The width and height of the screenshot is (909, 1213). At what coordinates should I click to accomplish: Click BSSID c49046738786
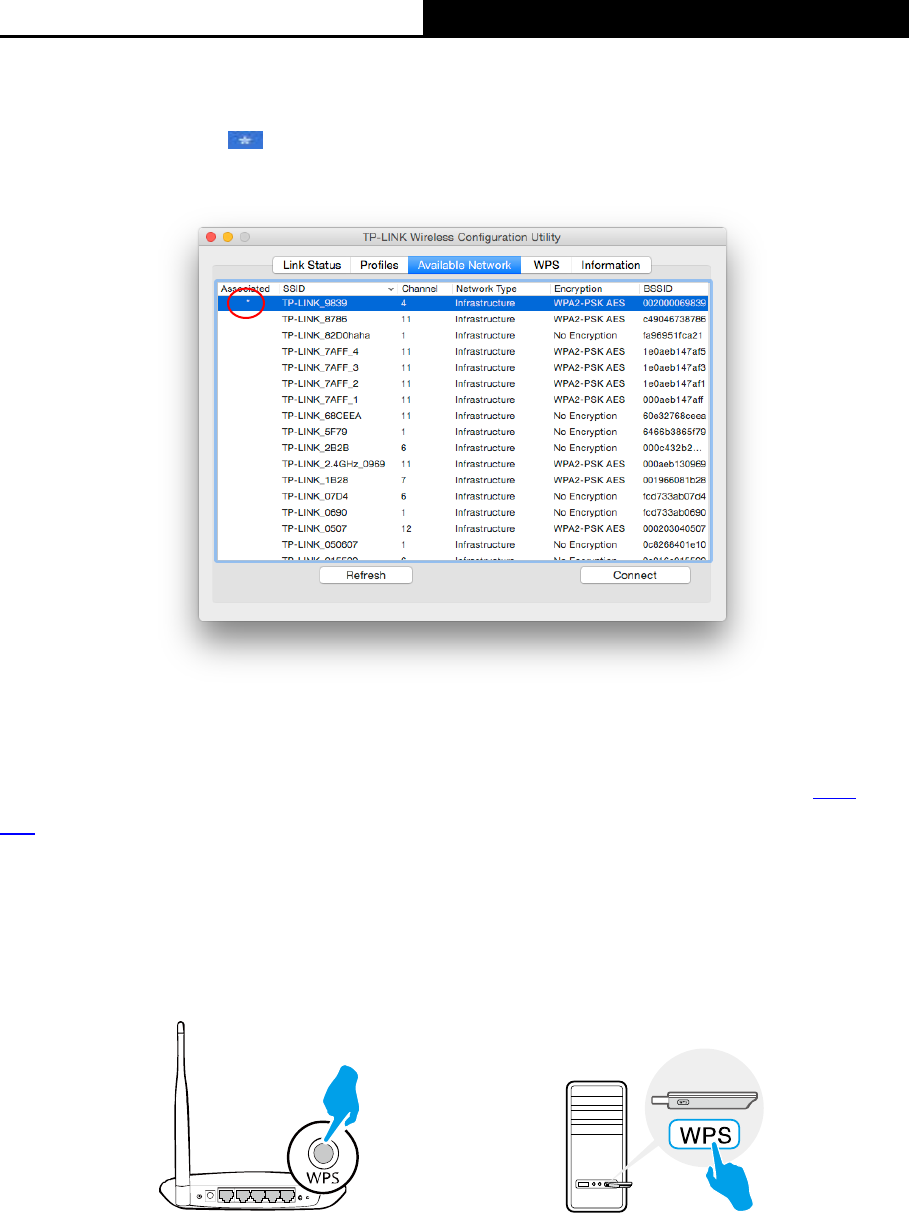[x=675, y=319]
